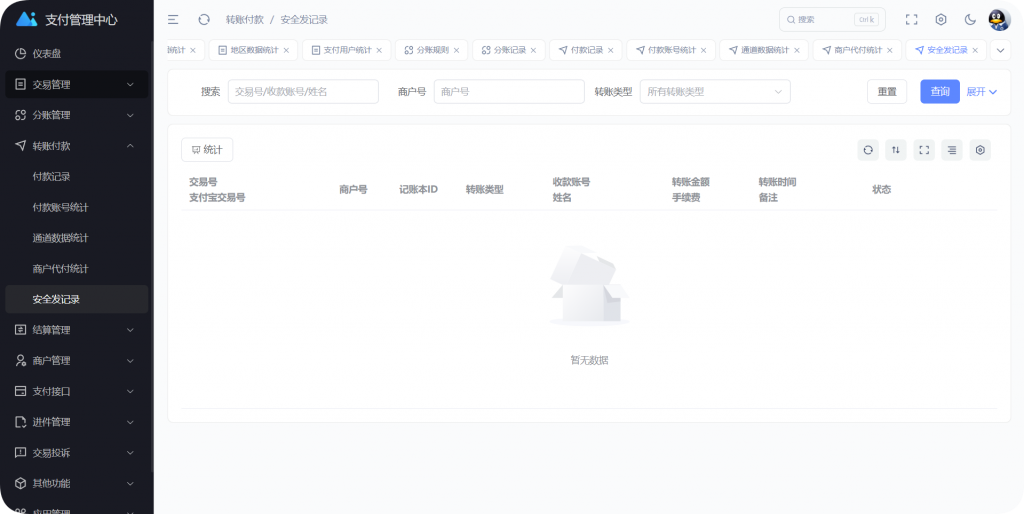Toggle dark mode with moon icon
This screenshot has height=514, width=1024.
click(x=970, y=20)
